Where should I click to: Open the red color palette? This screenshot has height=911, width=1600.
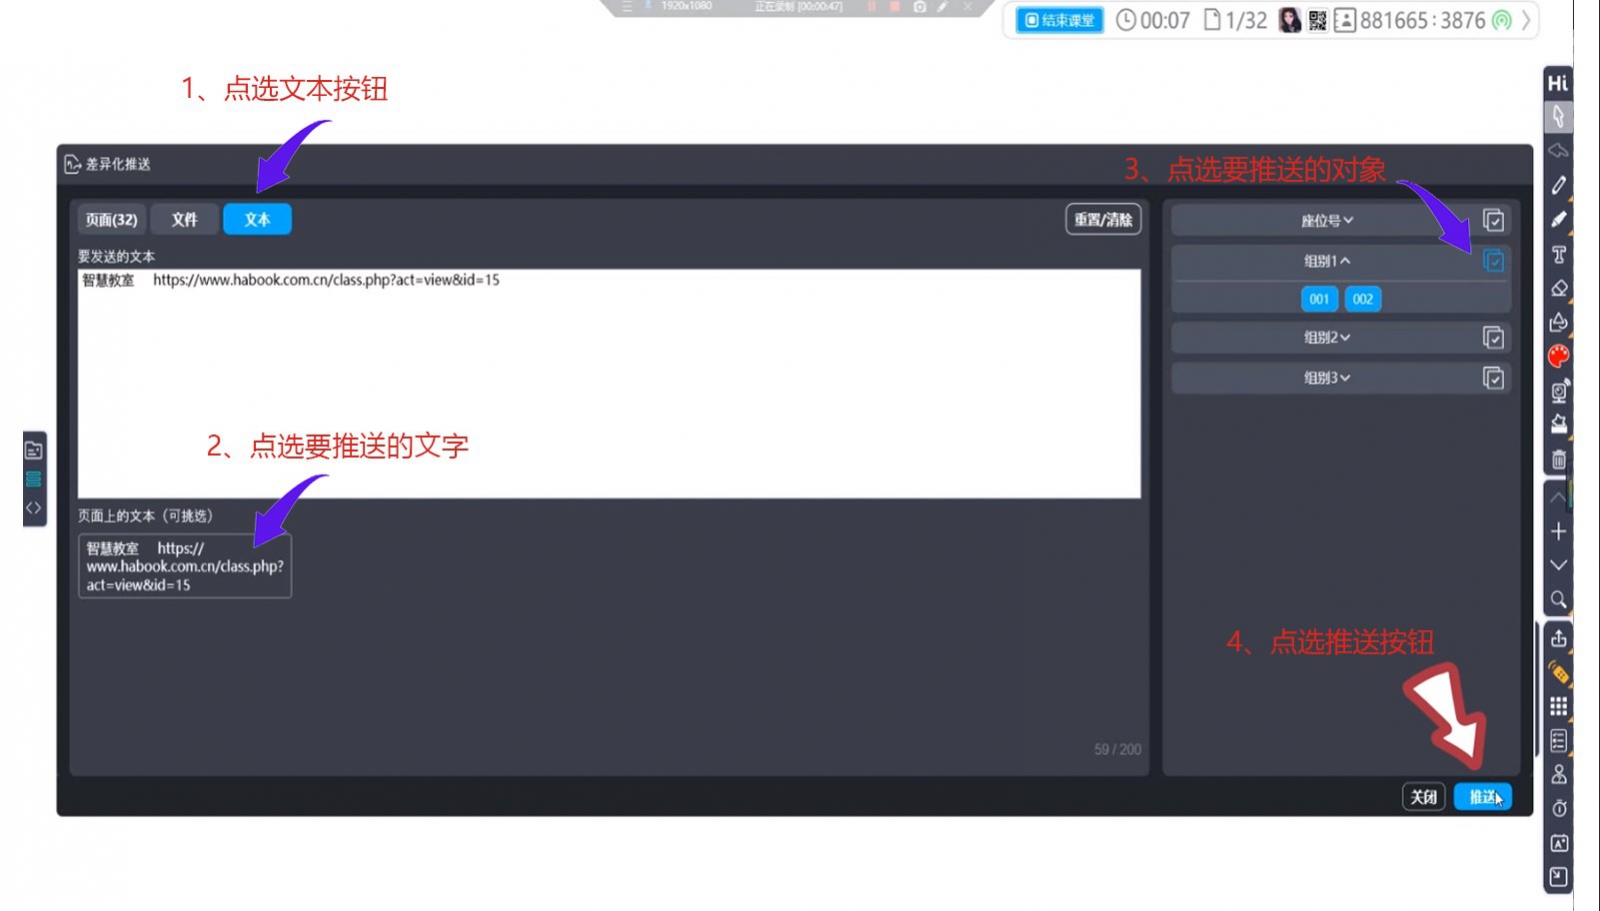[x=1558, y=356]
